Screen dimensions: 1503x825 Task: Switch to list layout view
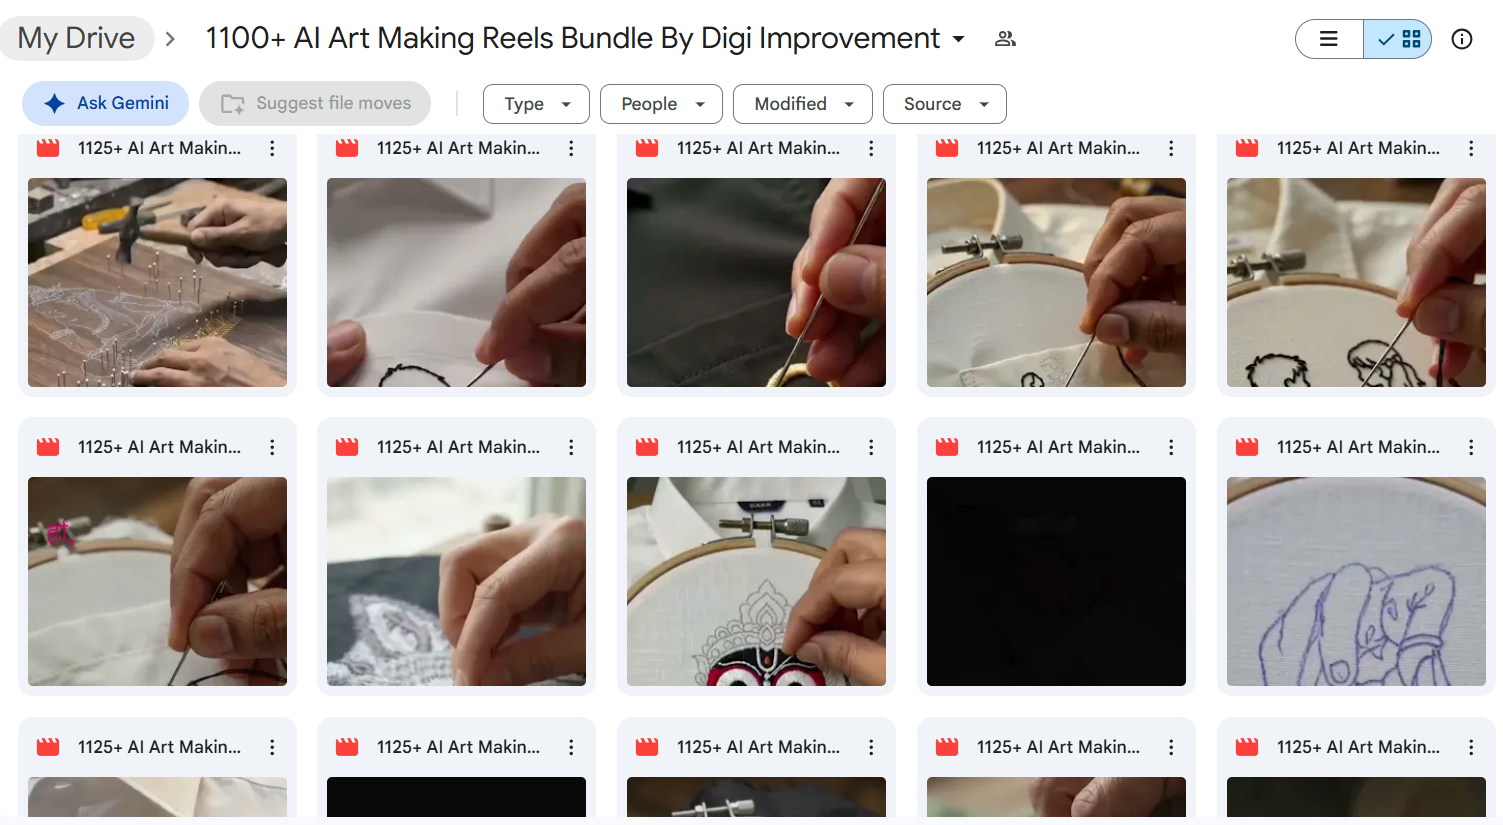pyautogui.click(x=1329, y=39)
